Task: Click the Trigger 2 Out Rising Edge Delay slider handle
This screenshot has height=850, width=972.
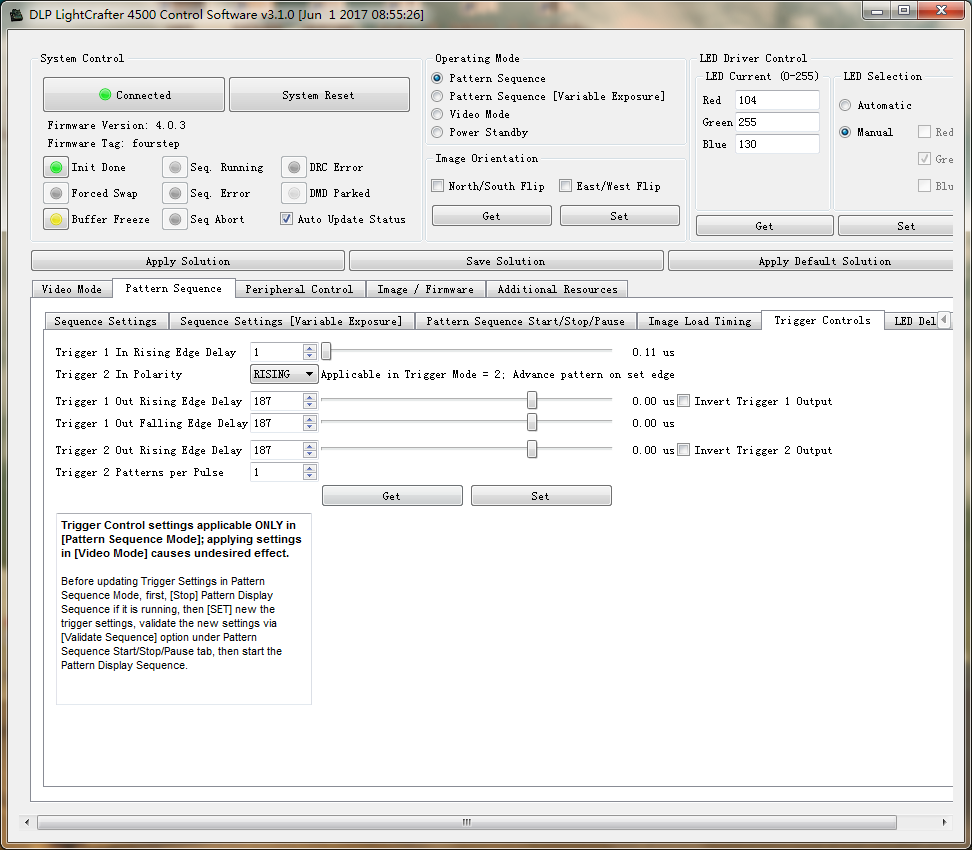Action: coord(532,449)
